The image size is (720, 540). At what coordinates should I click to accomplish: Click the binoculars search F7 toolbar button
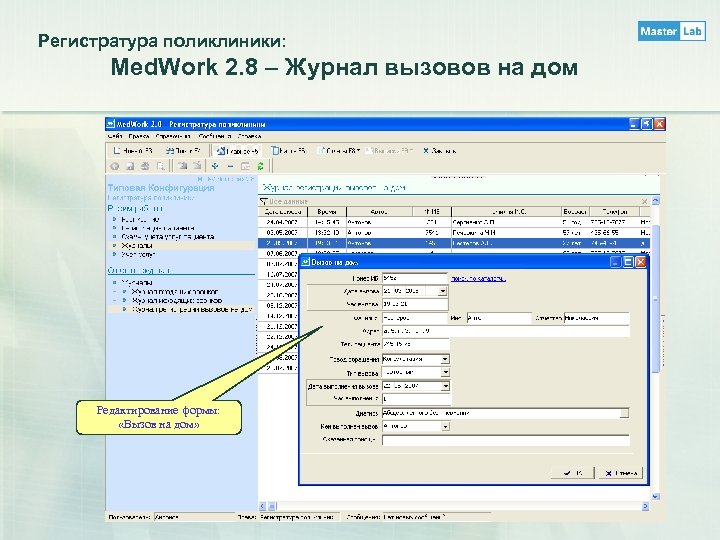[x=183, y=151]
